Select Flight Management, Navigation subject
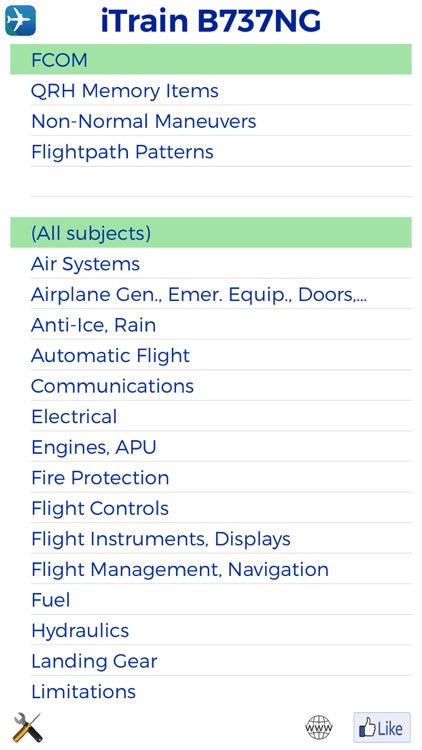This screenshot has width=422, height=750. click(x=221, y=569)
